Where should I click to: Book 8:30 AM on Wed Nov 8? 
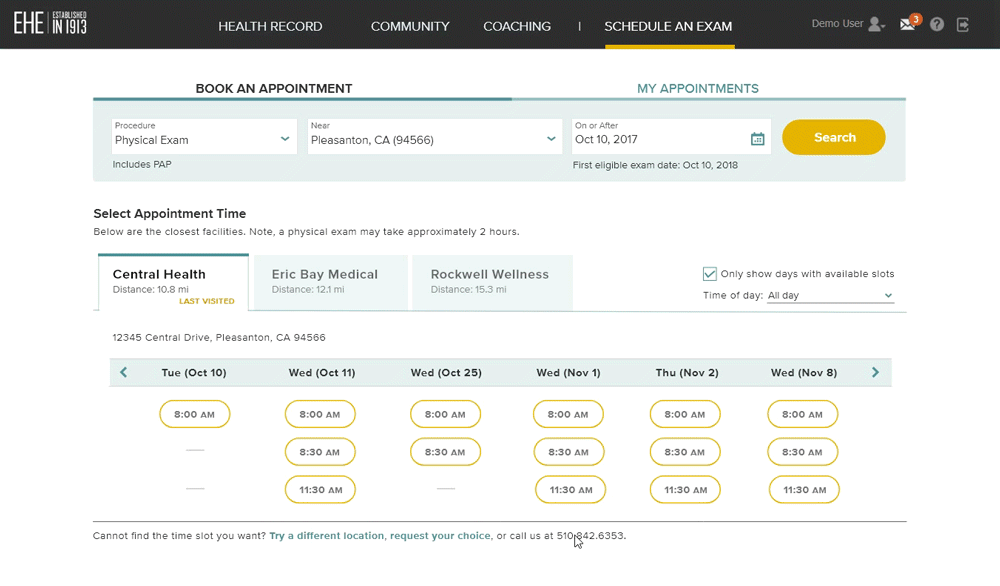pyautogui.click(x=802, y=452)
